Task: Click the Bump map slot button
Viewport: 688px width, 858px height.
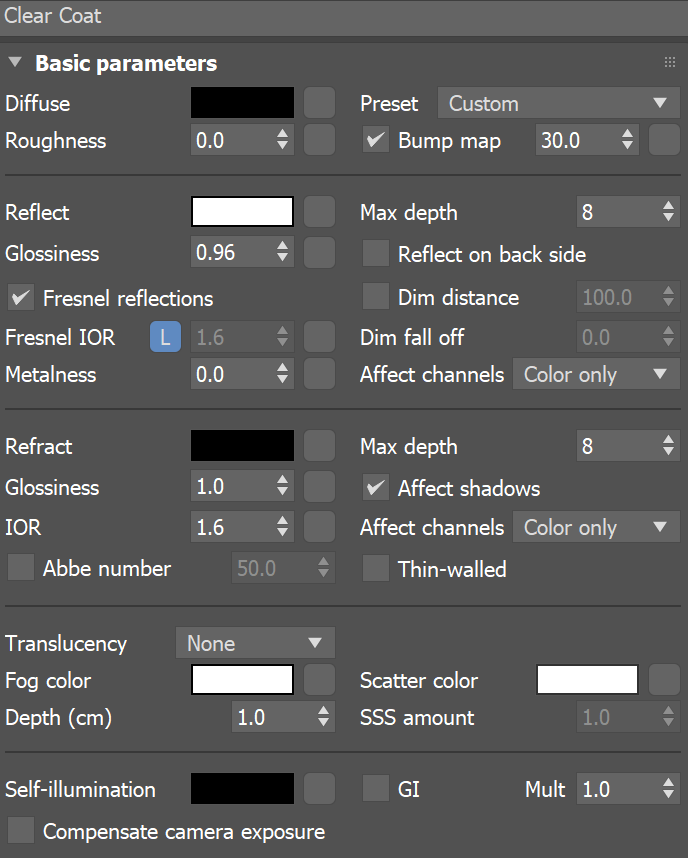Action: click(664, 140)
